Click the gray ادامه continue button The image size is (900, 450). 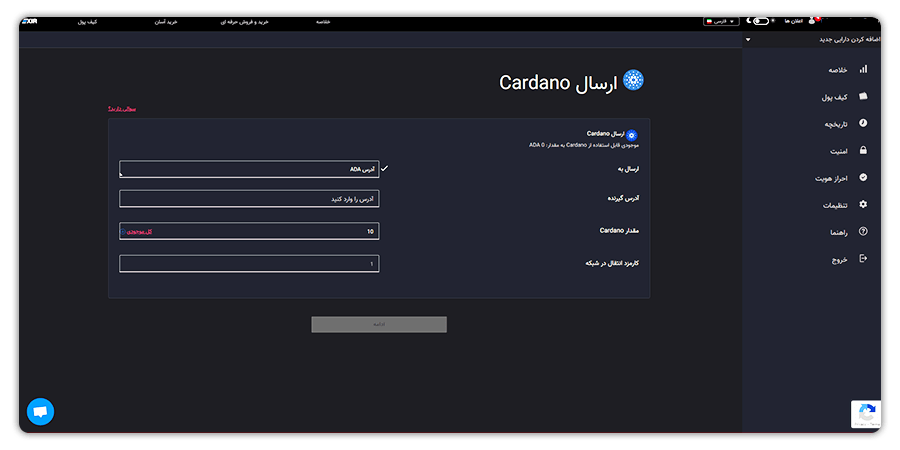[379, 324]
